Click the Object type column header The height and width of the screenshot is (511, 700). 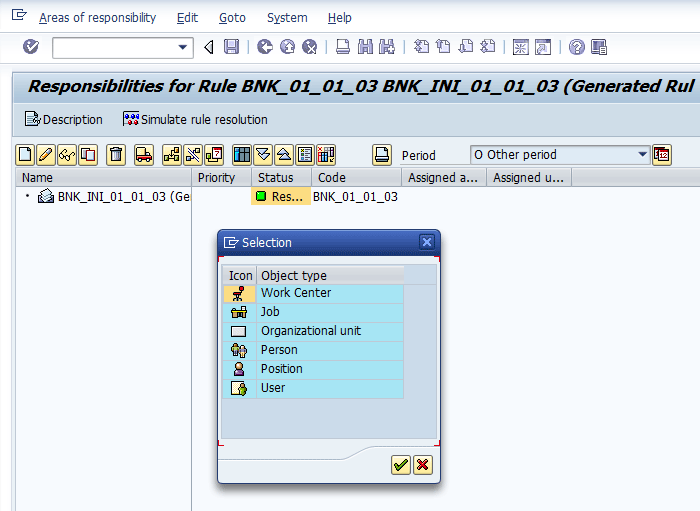click(x=330, y=275)
